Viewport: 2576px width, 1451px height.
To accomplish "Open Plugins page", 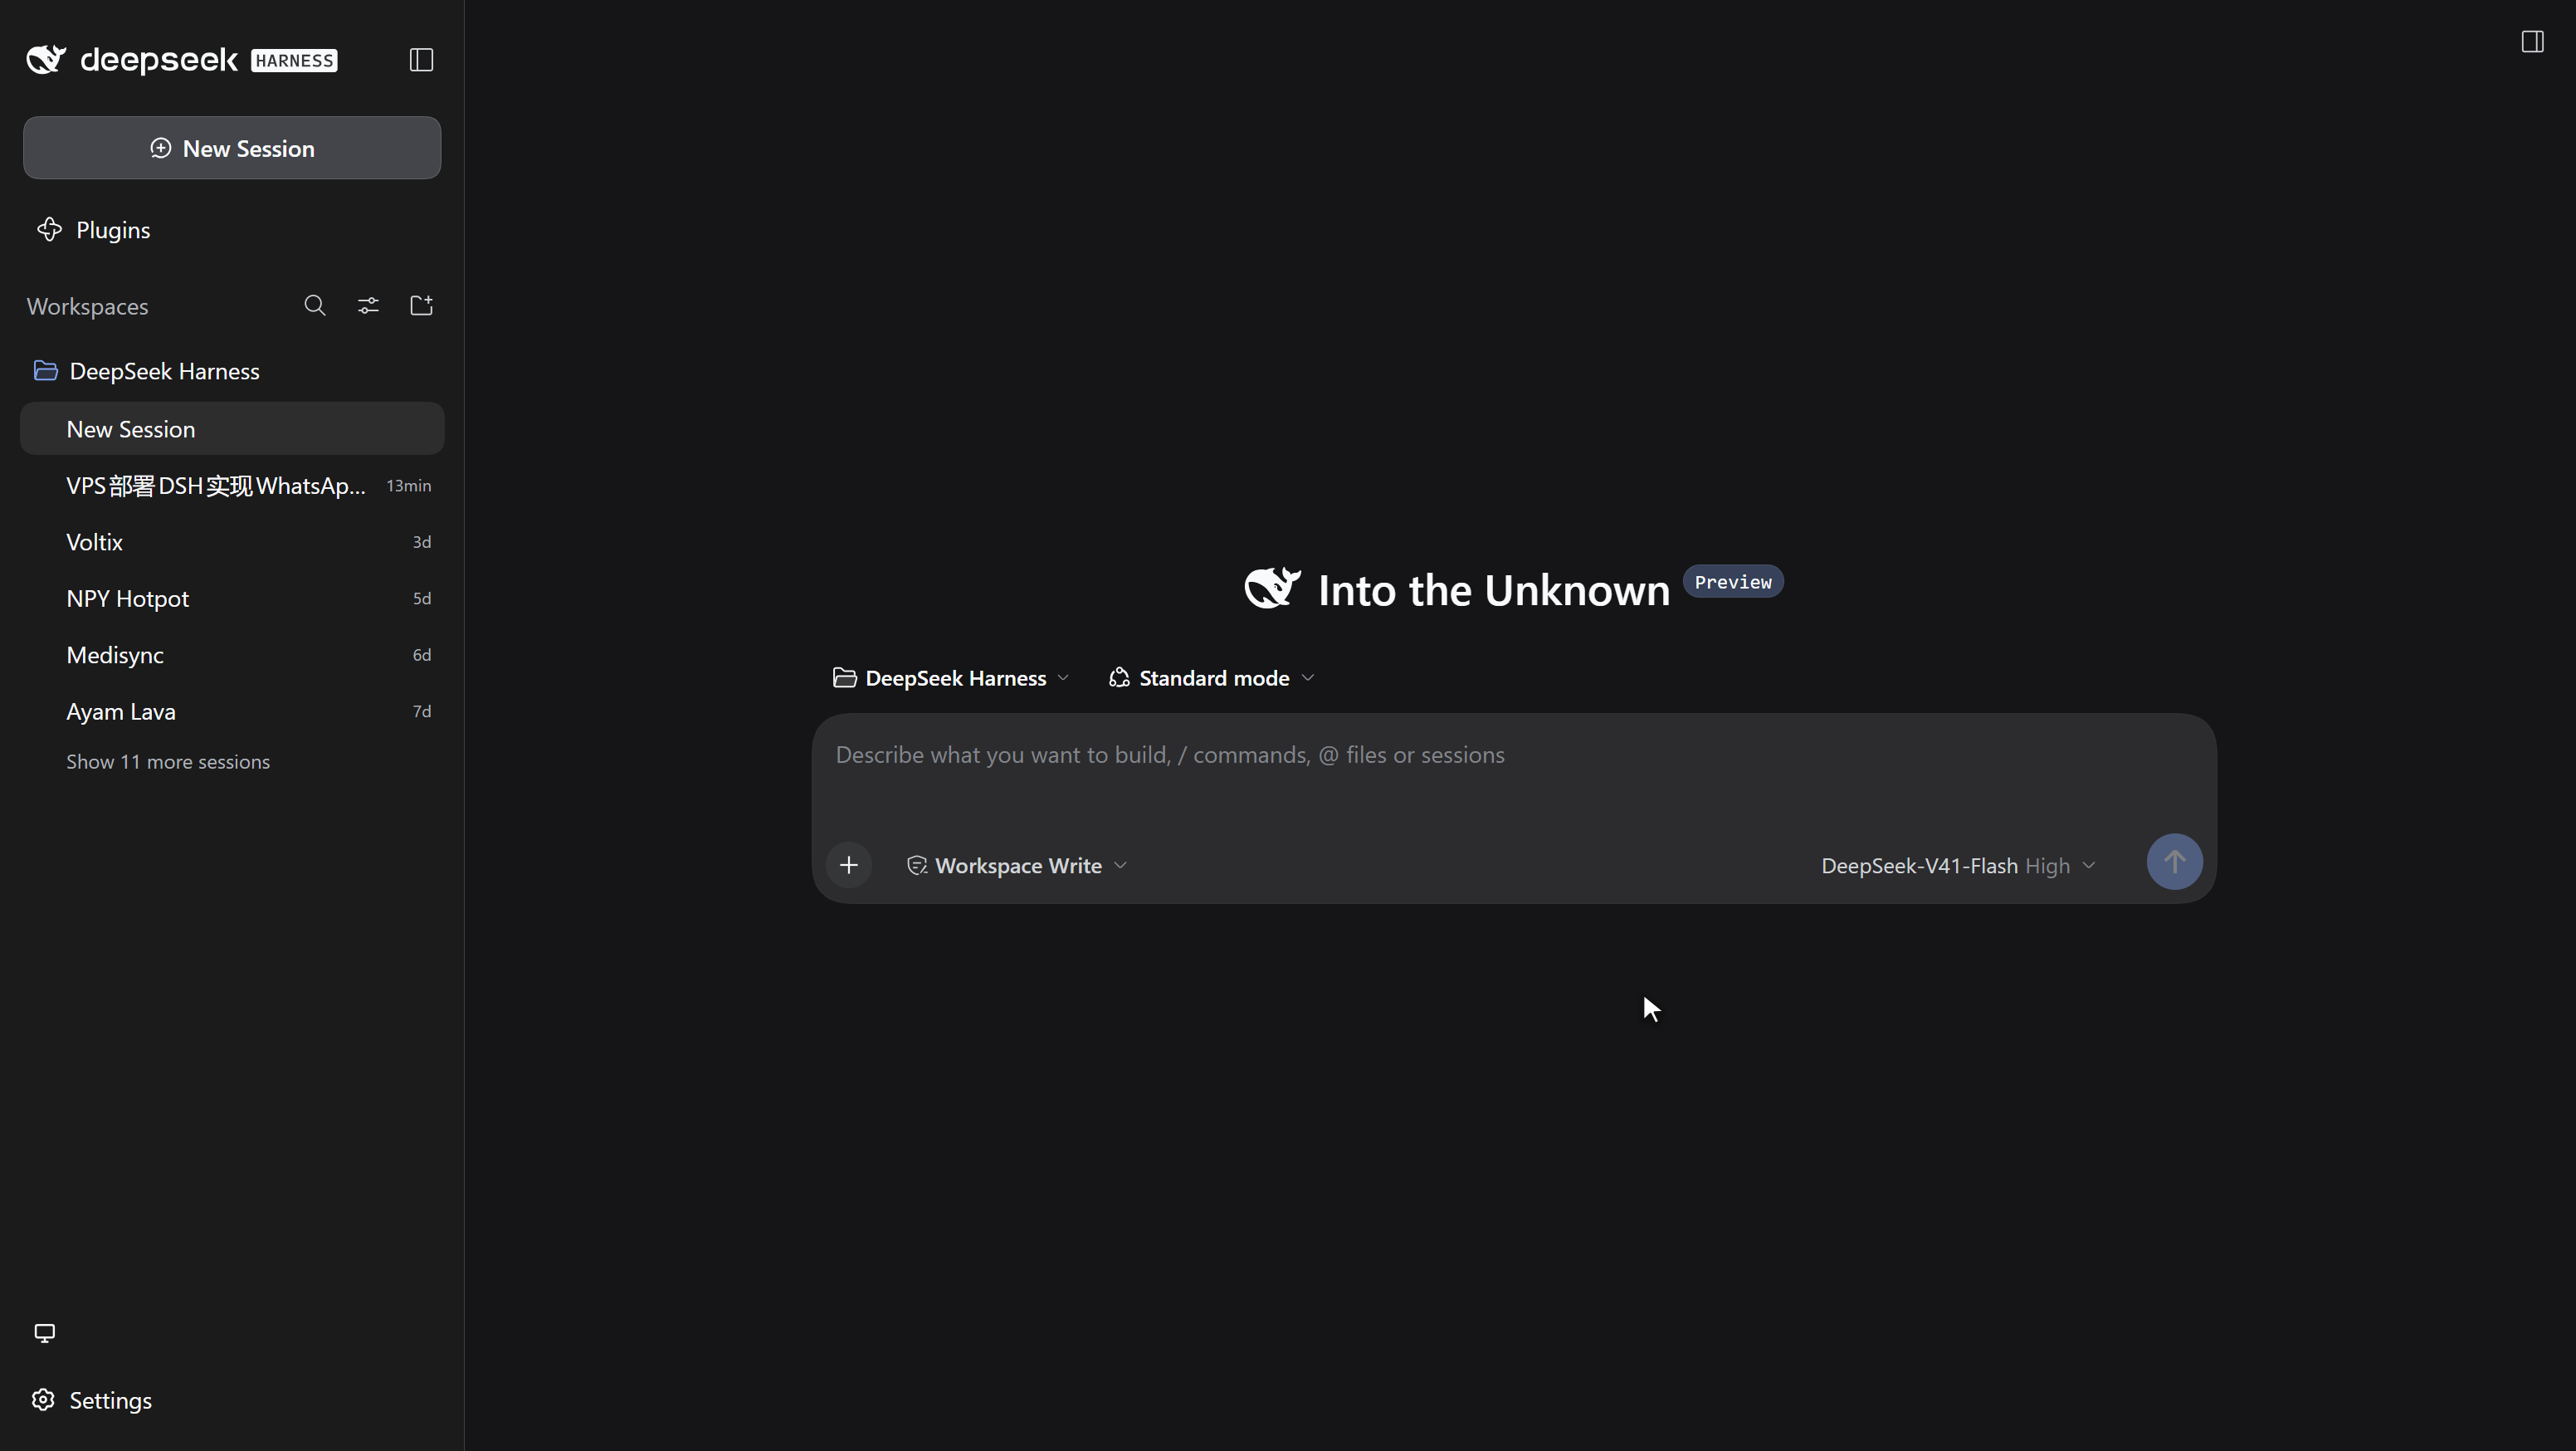I will [232, 230].
